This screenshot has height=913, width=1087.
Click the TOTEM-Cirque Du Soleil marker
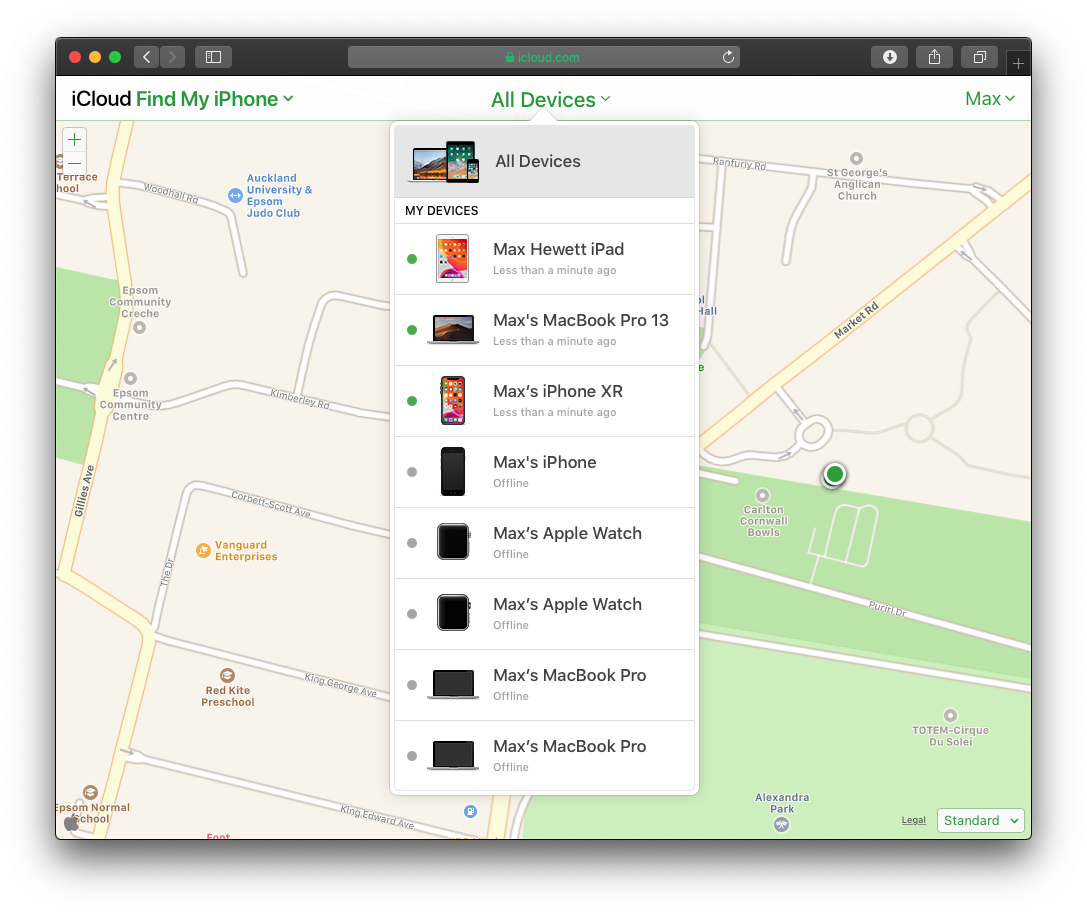[x=950, y=715]
